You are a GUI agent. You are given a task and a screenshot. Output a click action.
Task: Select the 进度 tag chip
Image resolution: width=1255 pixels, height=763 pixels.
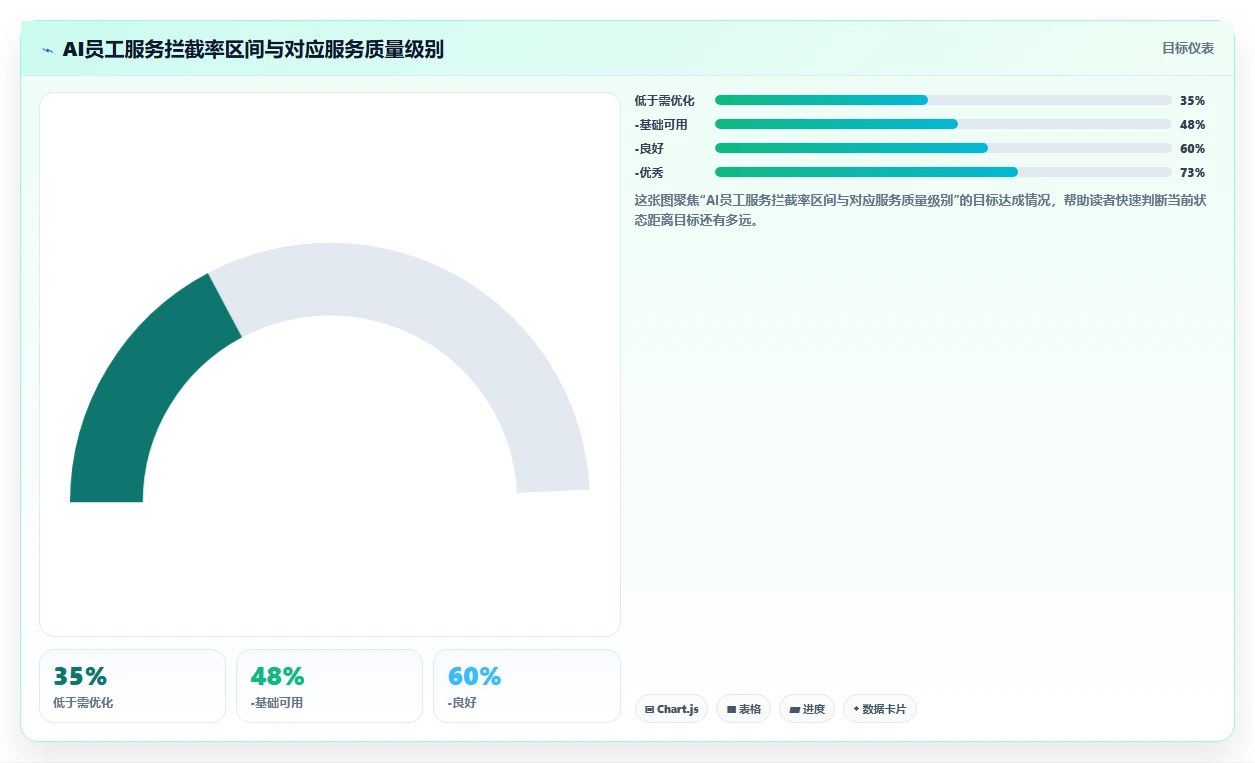click(x=807, y=709)
